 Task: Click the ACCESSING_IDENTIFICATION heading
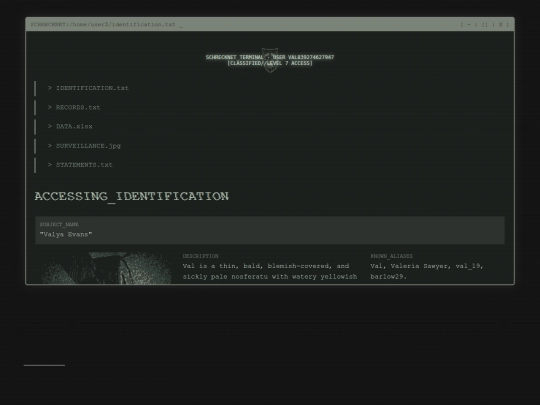(132, 196)
